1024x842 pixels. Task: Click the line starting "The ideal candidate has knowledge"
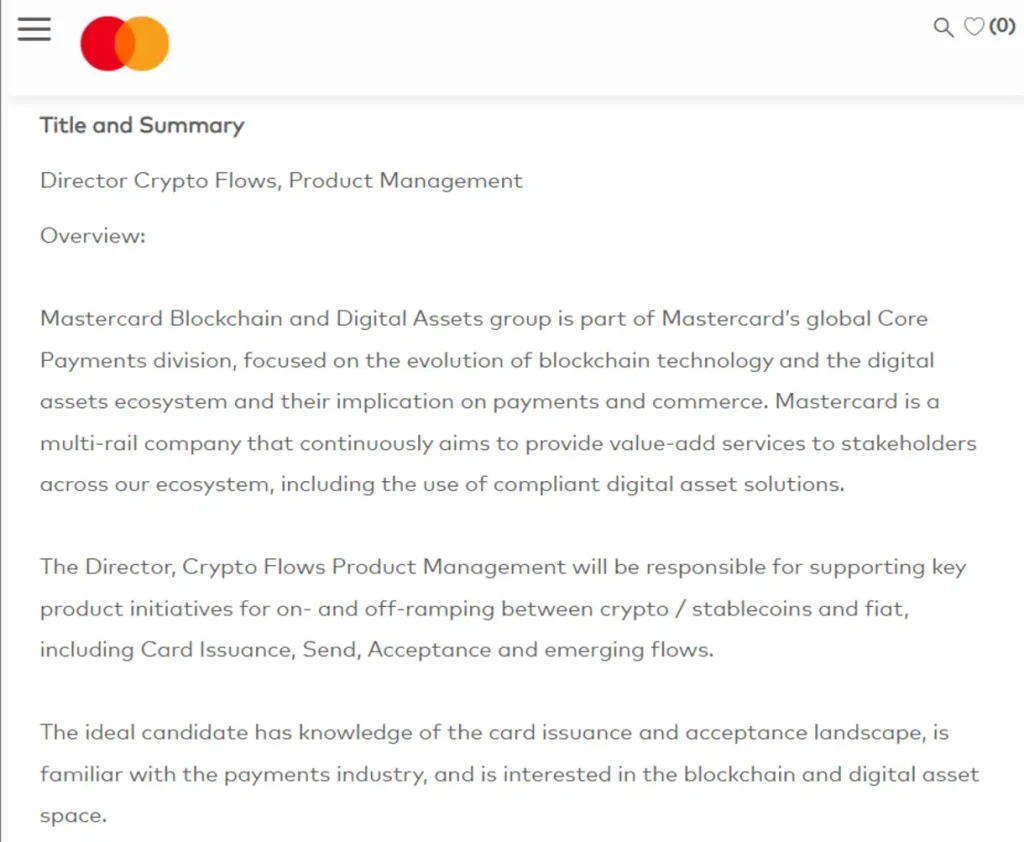494,733
